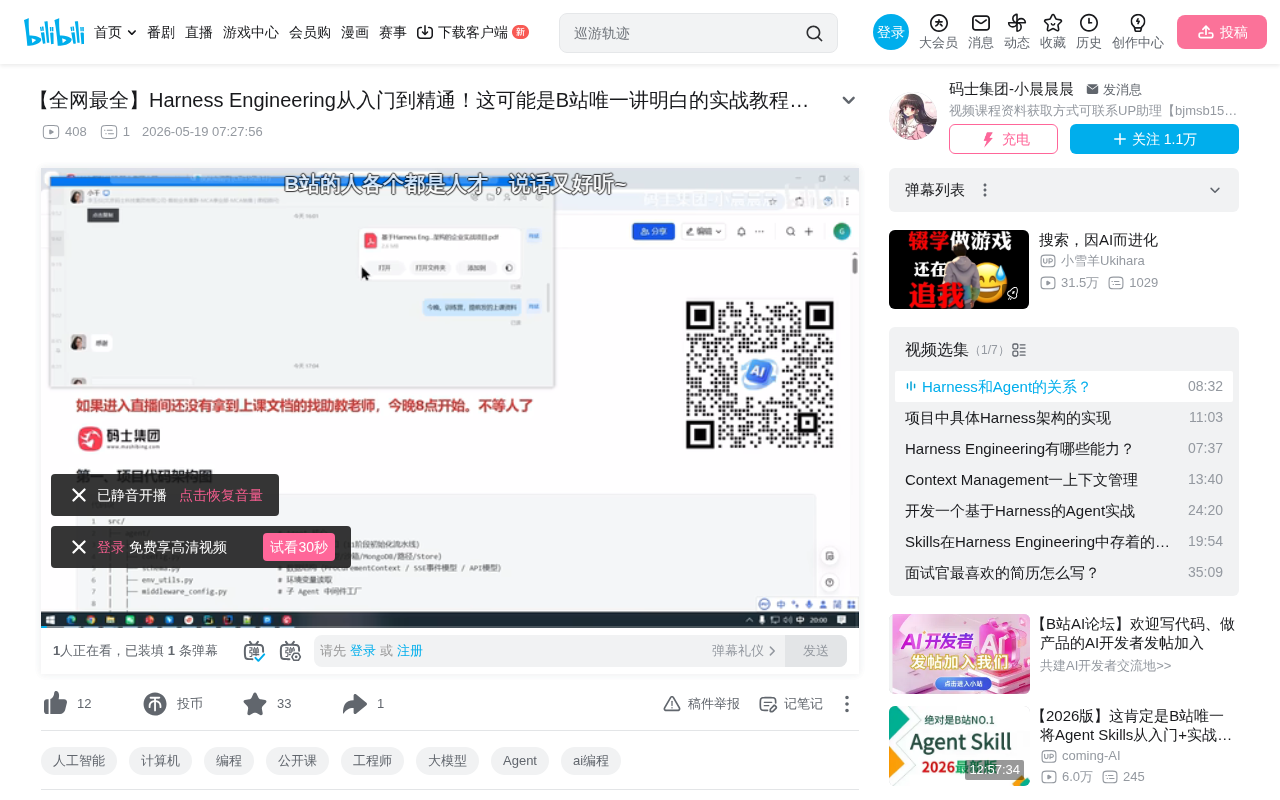Close the login for HD video prompt
1280x800 pixels.
tap(79, 547)
